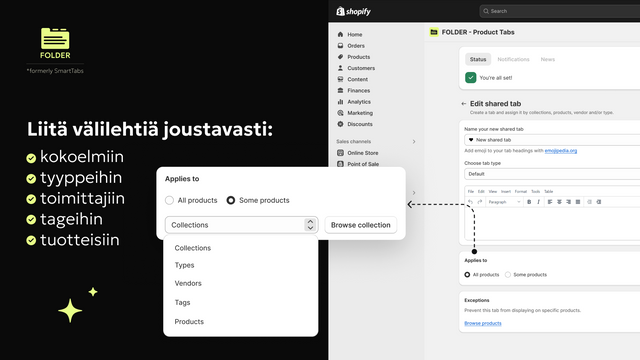Choose Tags from dropdown list
This screenshot has width=640, height=360.
pos(182,302)
